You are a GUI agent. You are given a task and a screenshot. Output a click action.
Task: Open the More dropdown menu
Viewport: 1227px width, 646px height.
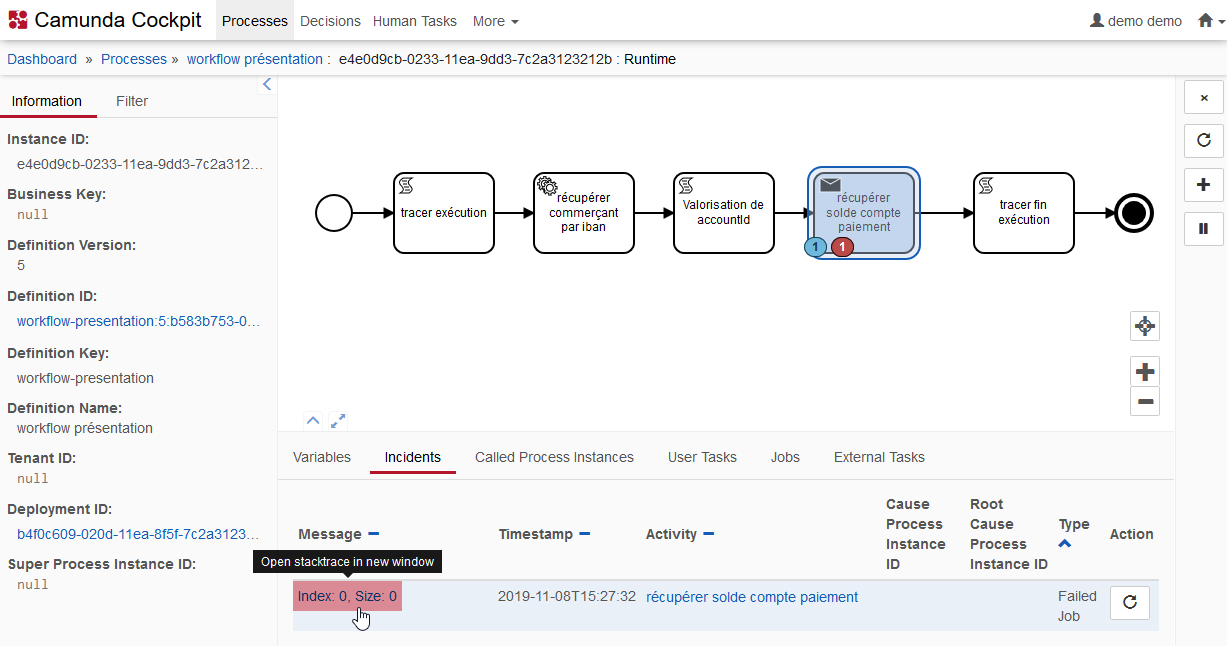click(x=495, y=21)
